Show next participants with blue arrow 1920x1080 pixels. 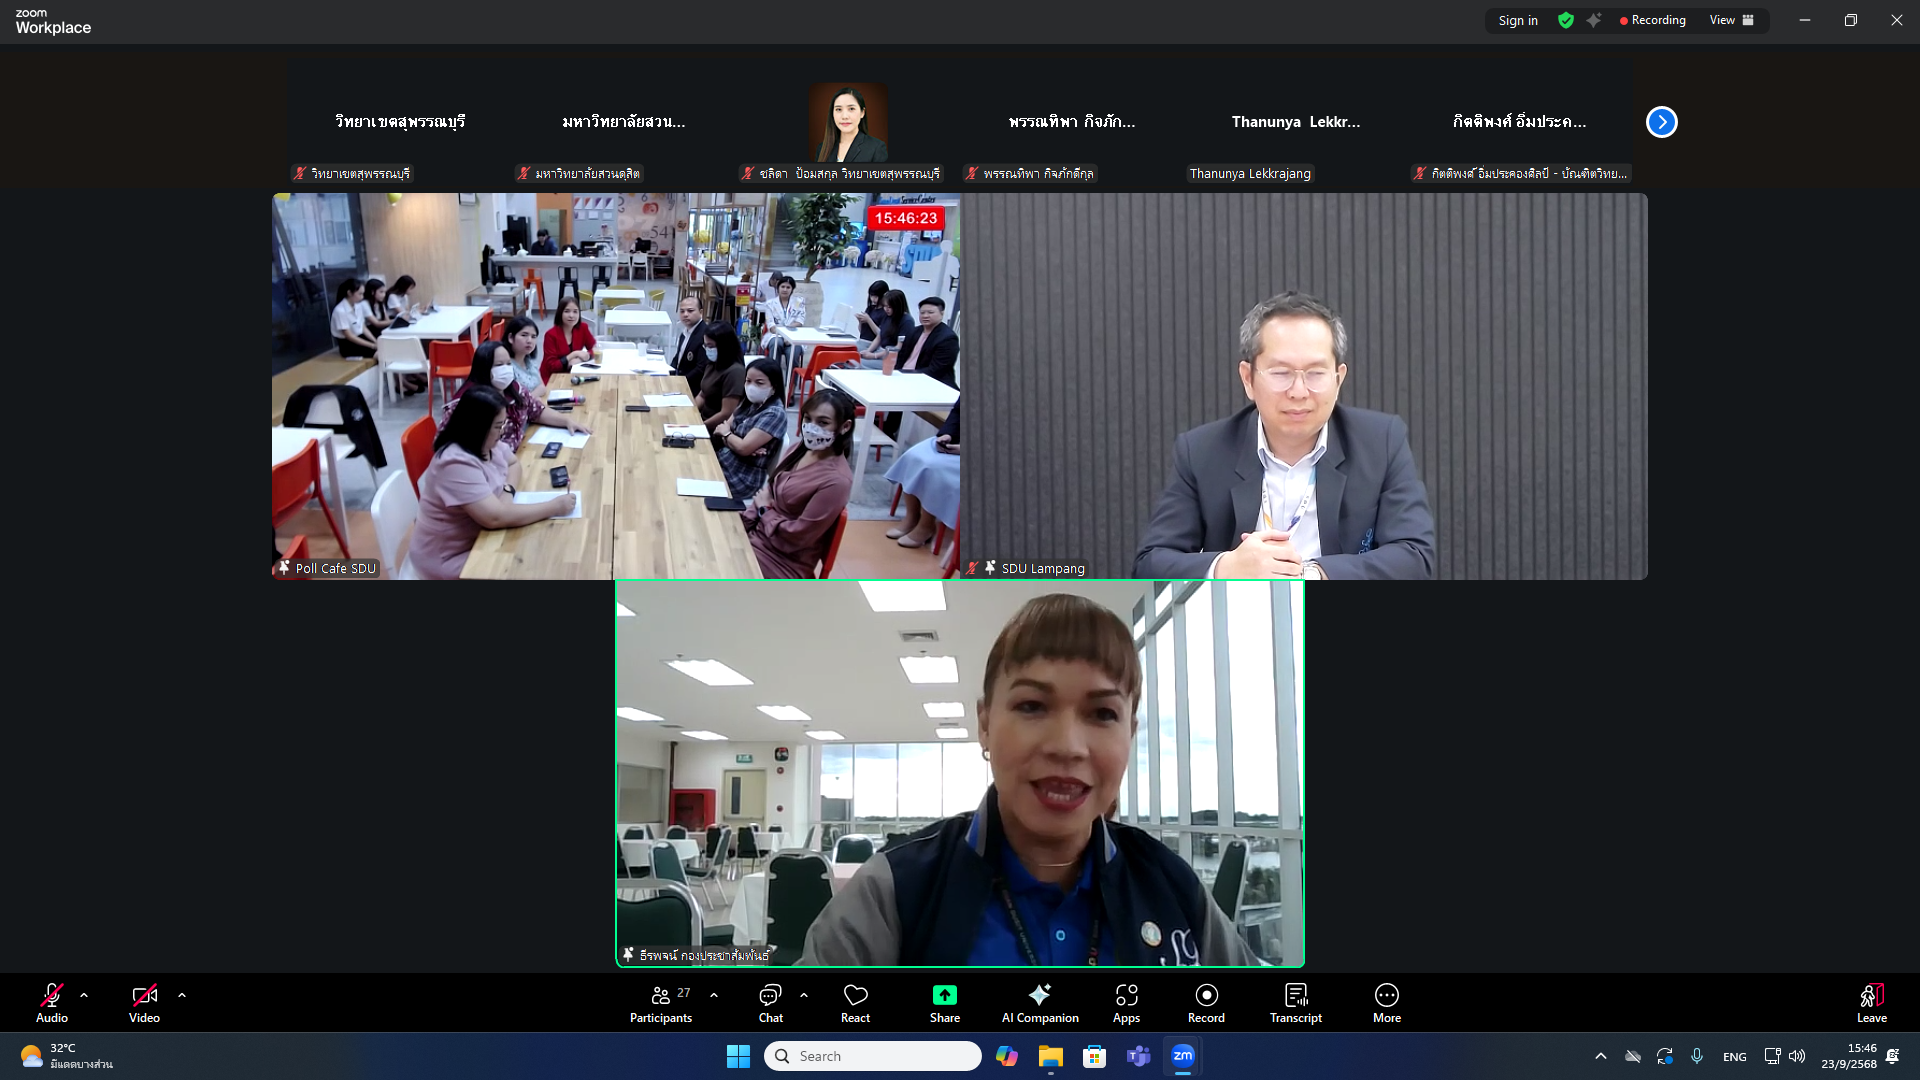1661,122
